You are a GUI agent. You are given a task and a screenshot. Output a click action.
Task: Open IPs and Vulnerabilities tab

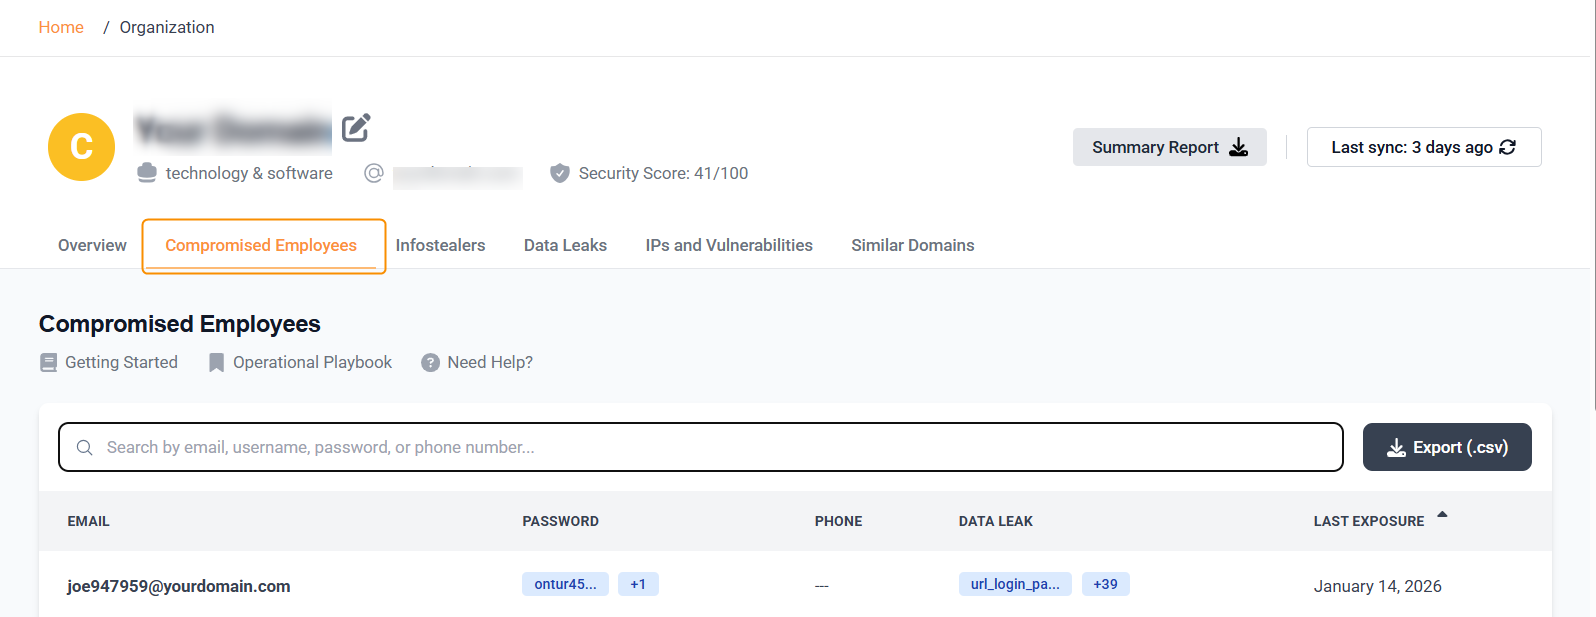(x=728, y=245)
